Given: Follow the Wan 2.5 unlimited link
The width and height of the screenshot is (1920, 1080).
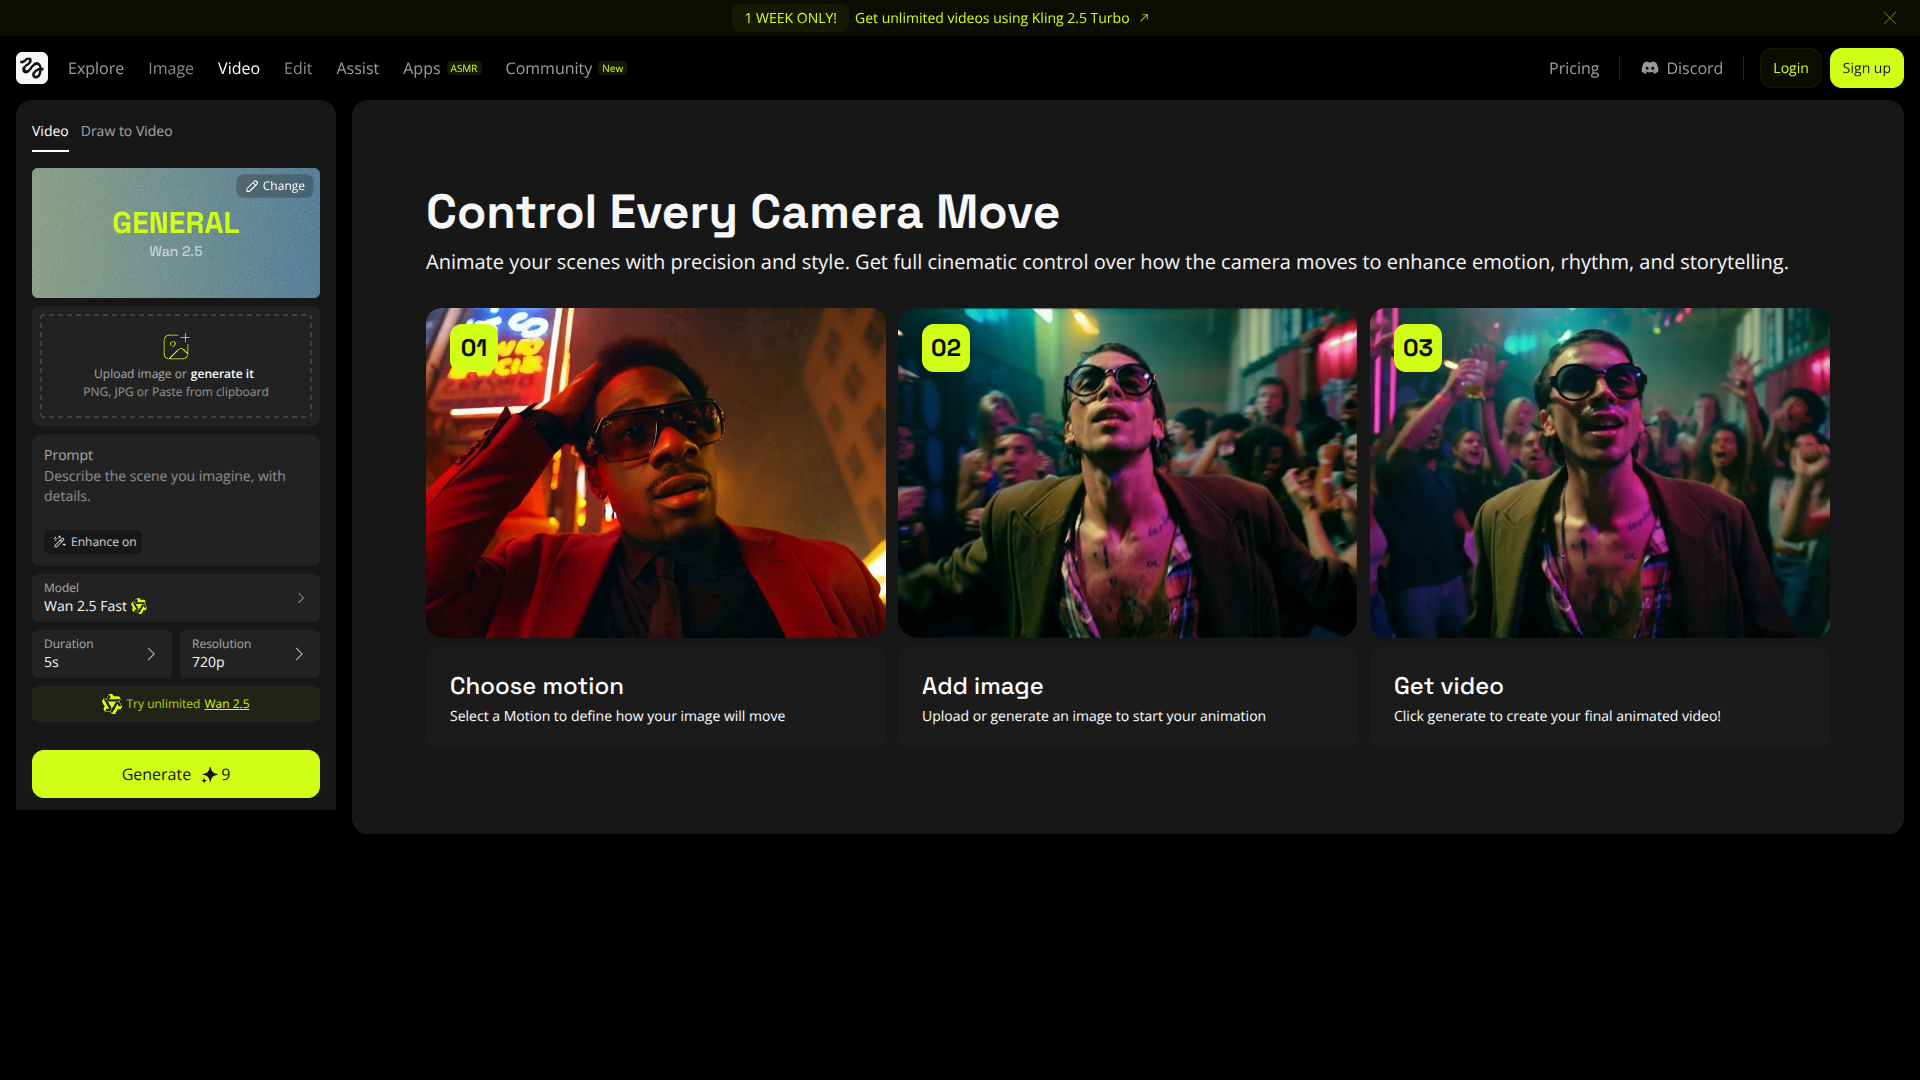Looking at the screenshot, I should [x=227, y=704].
